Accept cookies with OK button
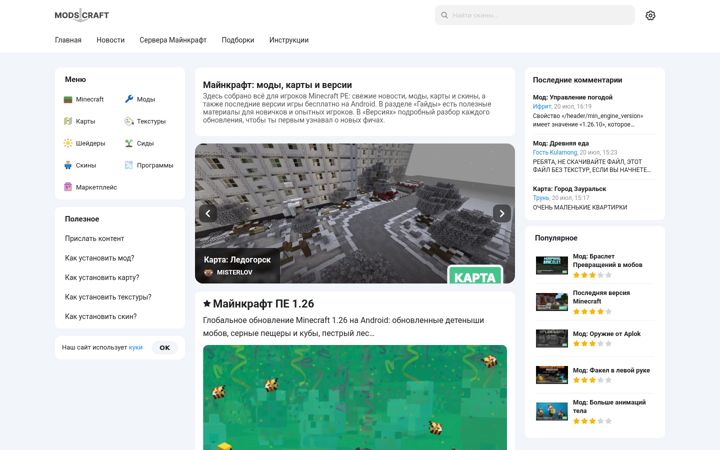This screenshot has width=720, height=450. point(165,348)
